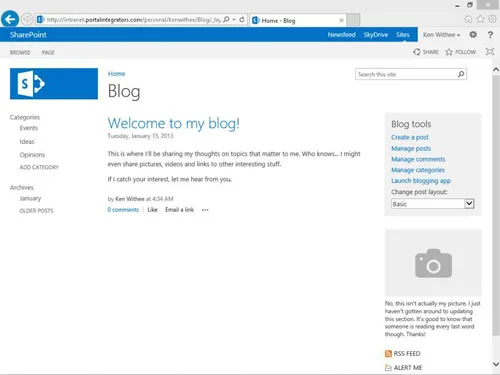Expand the Ken Withee user menu
Viewport: 500px width, 375px height.
click(441, 35)
